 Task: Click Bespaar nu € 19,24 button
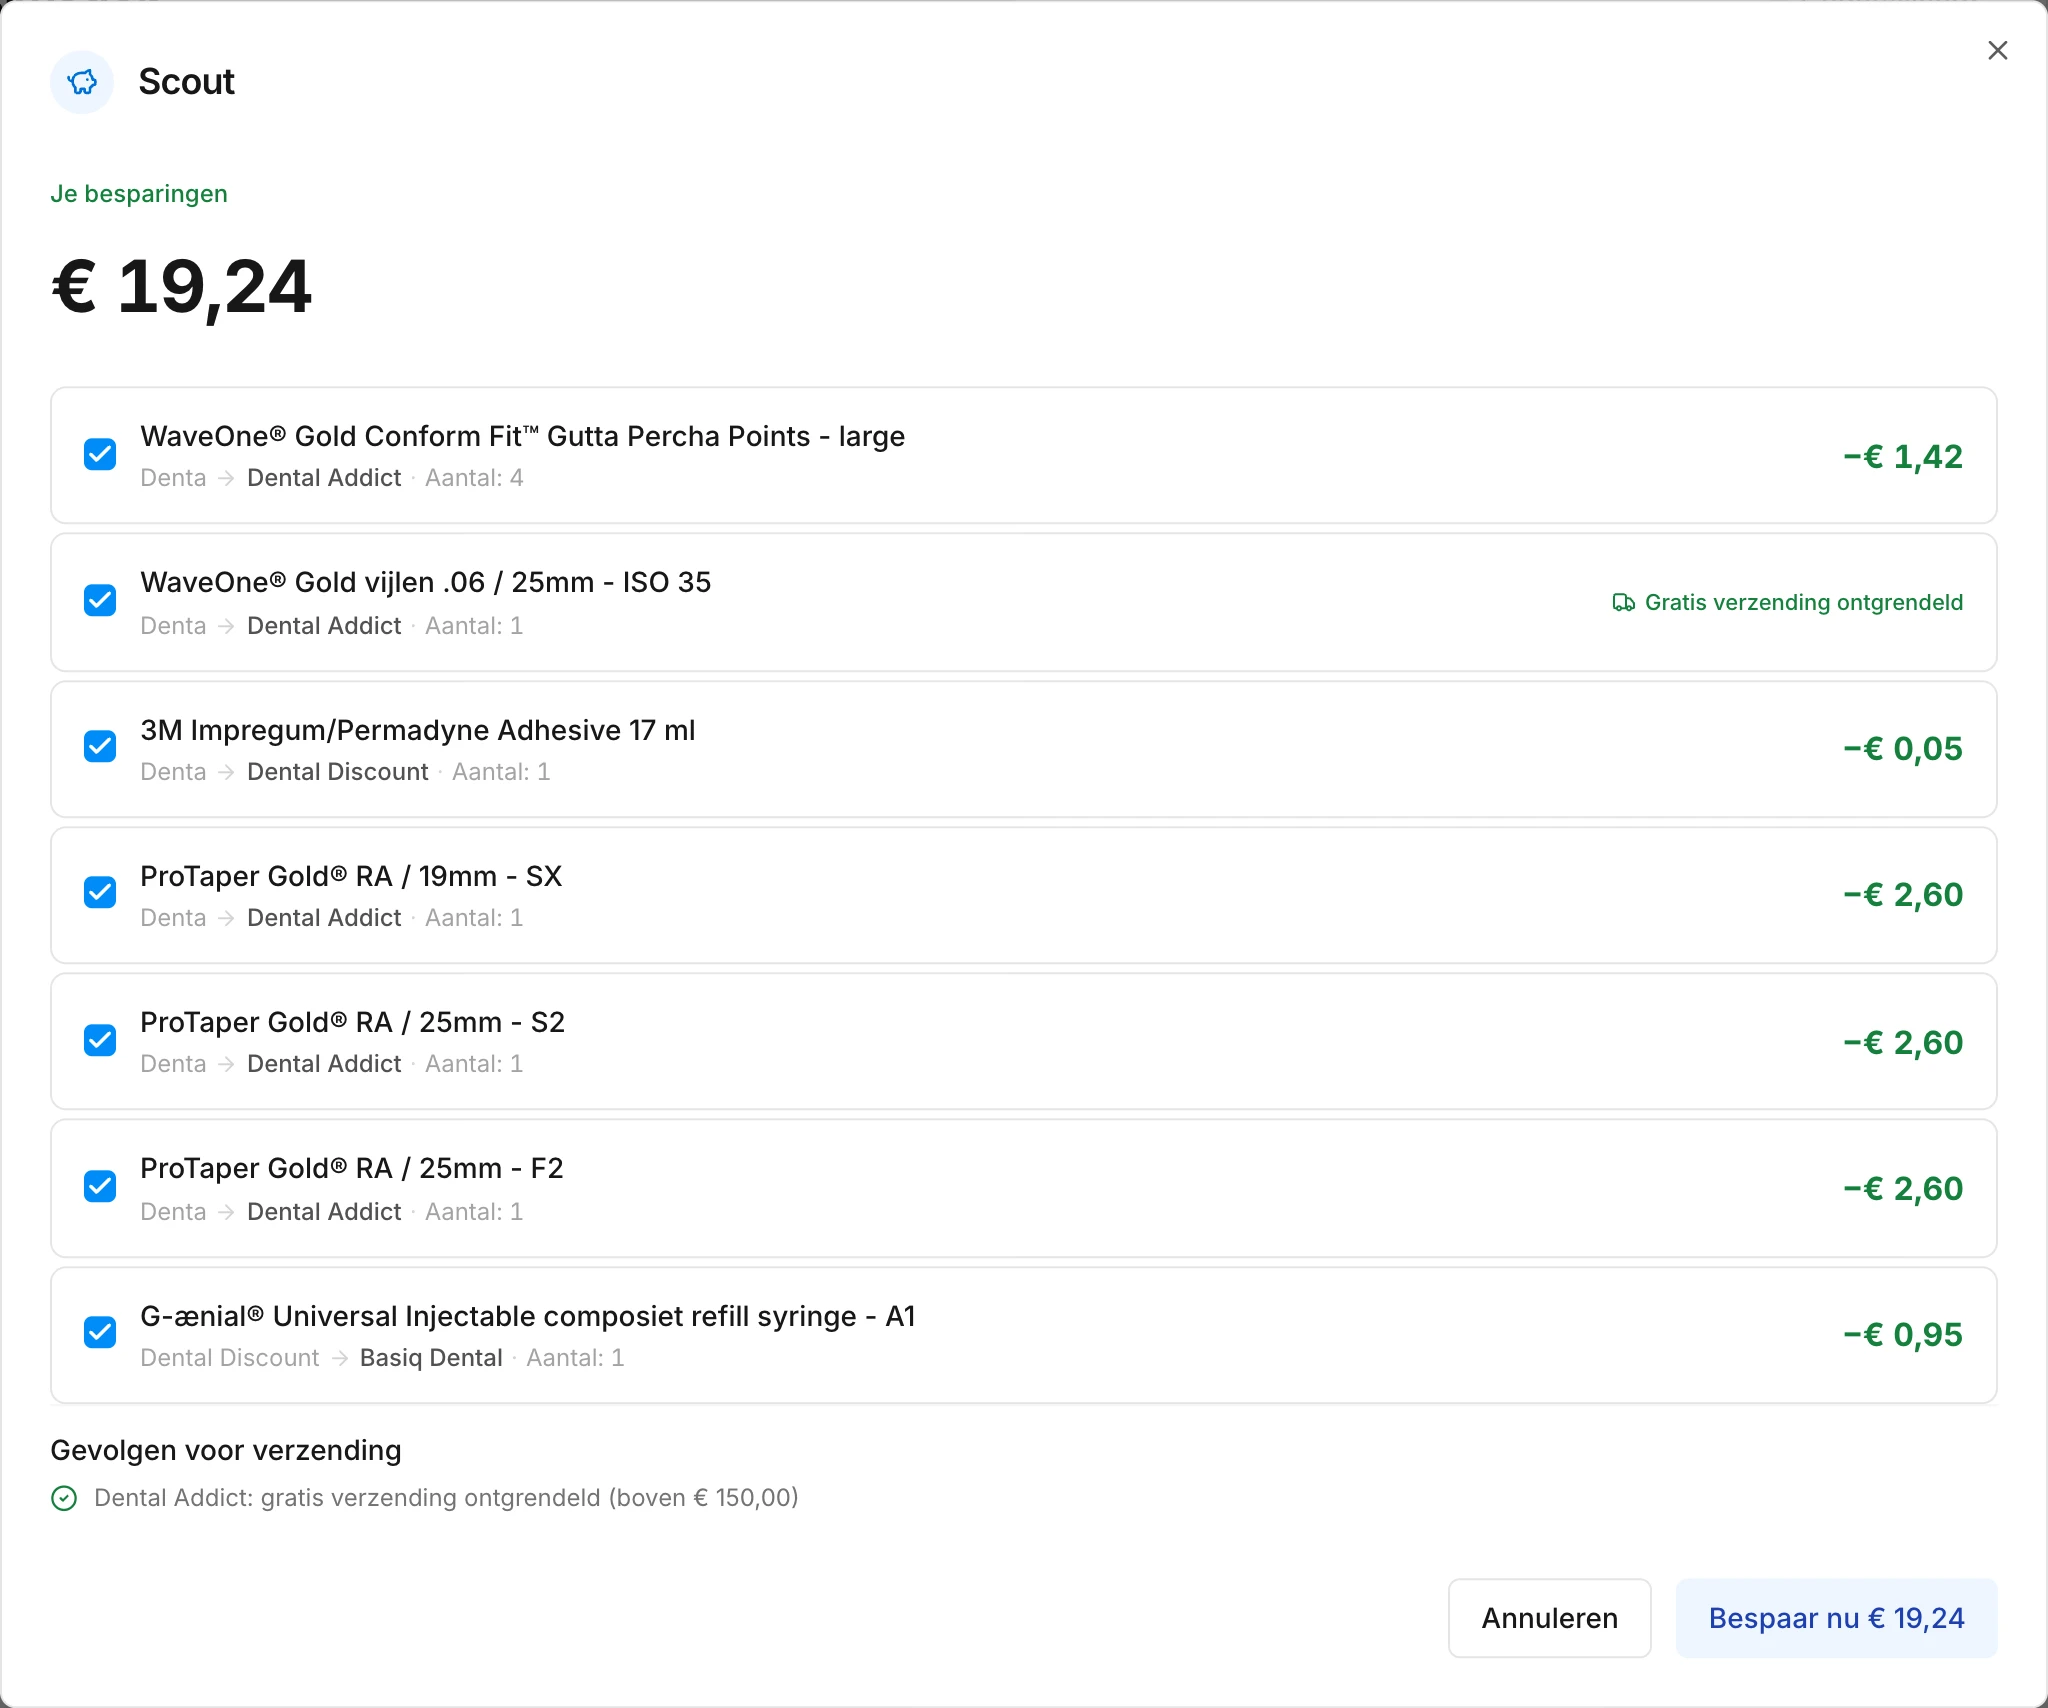click(x=1836, y=1618)
